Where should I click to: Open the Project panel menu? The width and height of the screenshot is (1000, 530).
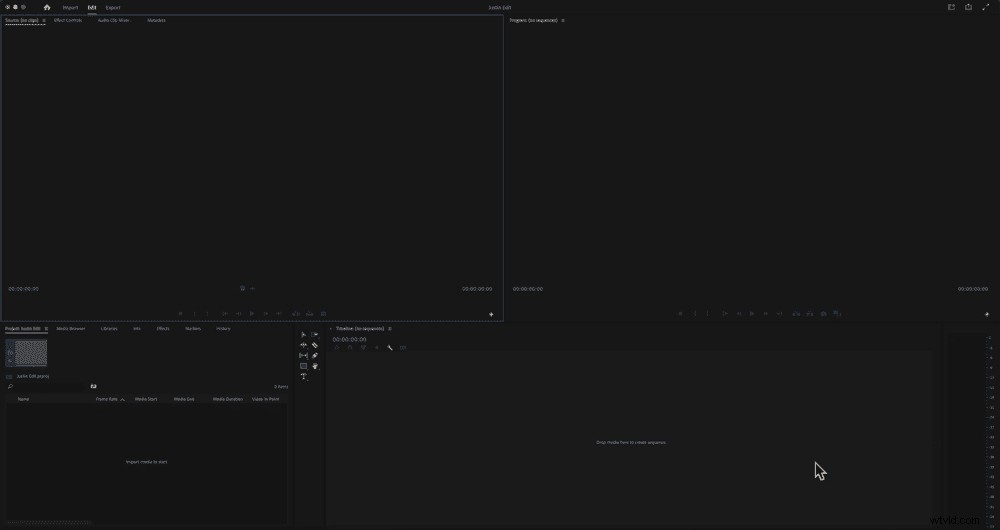46,328
